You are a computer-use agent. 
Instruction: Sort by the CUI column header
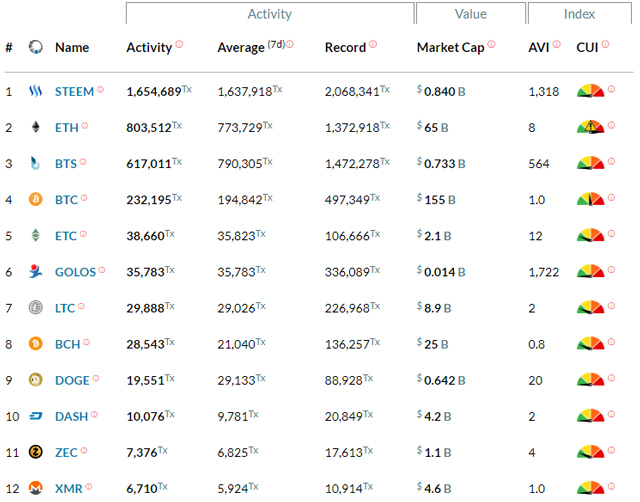pos(587,47)
